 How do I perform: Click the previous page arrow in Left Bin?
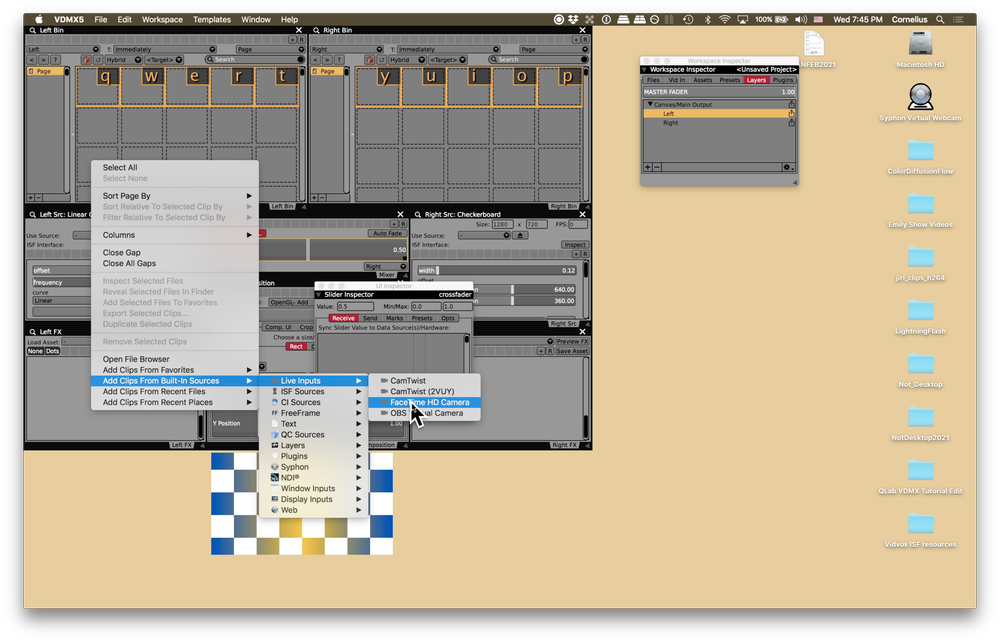point(31,59)
